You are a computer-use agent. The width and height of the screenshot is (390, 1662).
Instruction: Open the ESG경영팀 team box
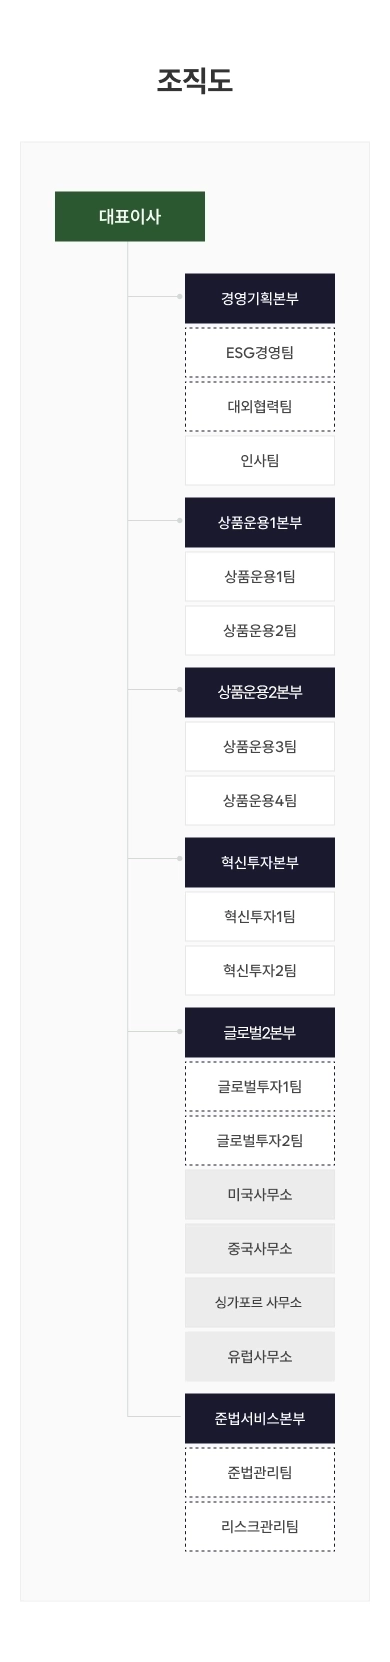click(x=260, y=352)
